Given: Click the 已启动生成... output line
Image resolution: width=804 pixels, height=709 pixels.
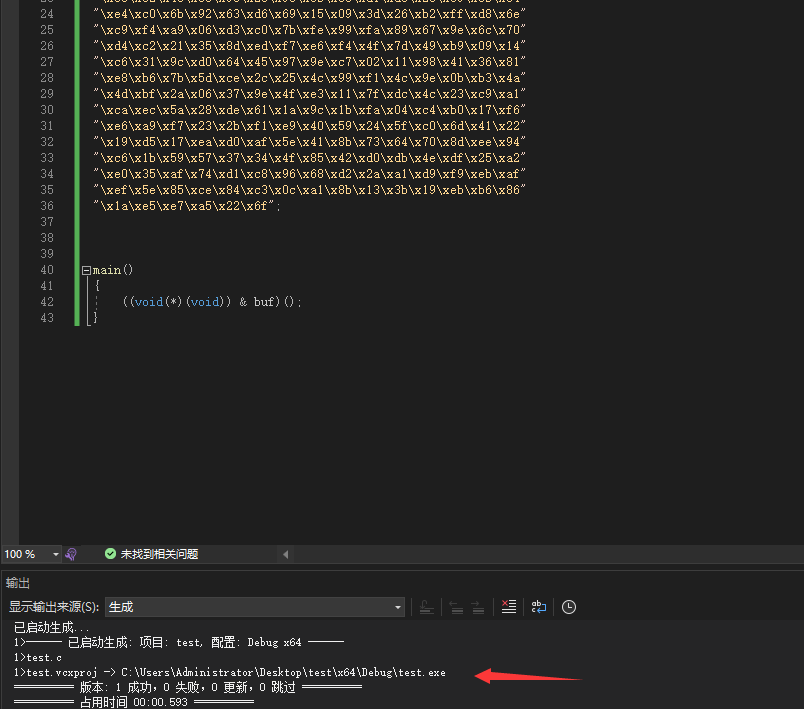Looking at the screenshot, I should pyautogui.click(x=52, y=627).
